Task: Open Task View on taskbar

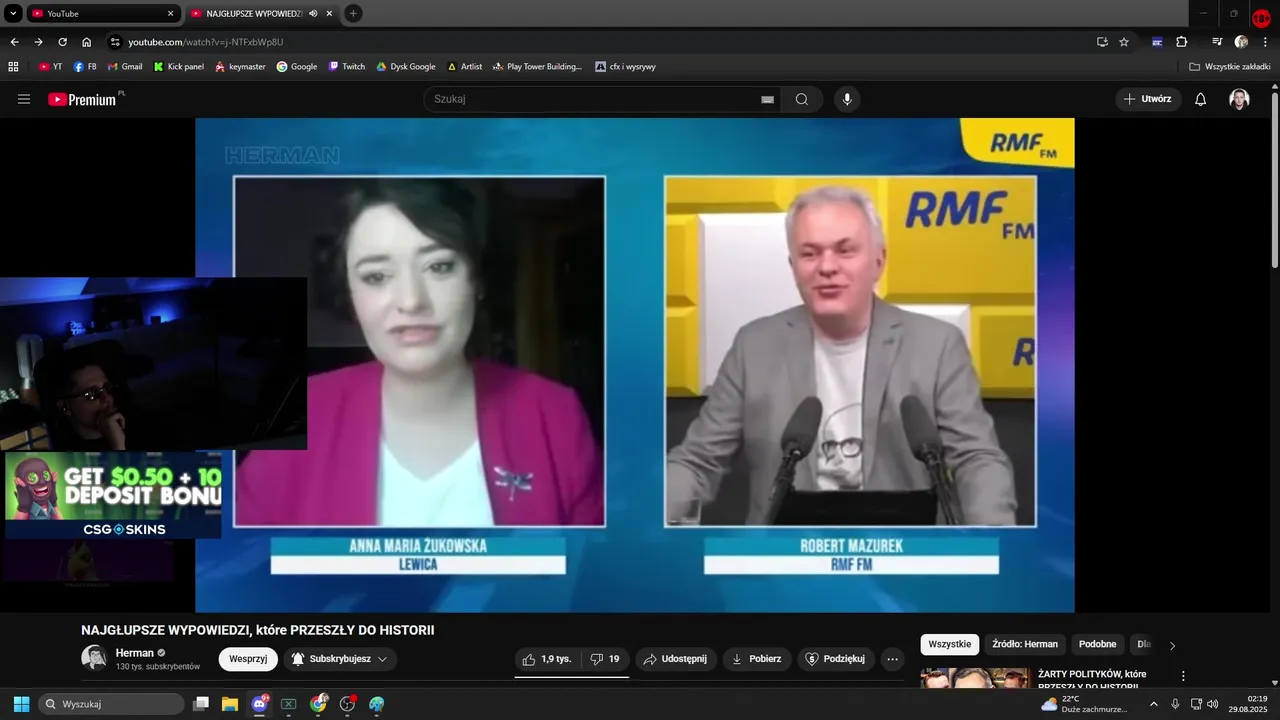Action: (x=201, y=704)
